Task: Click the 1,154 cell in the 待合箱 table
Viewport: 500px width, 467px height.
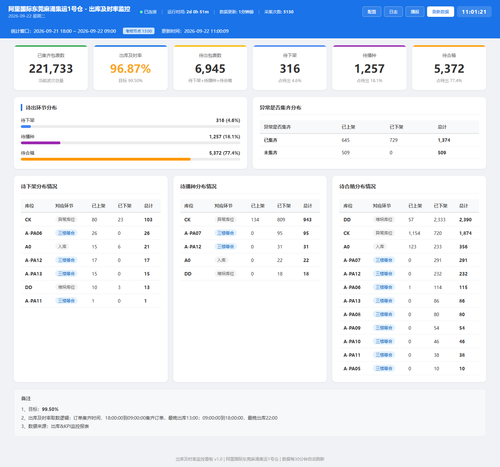Action: pyautogui.click(x=414, y=233)
